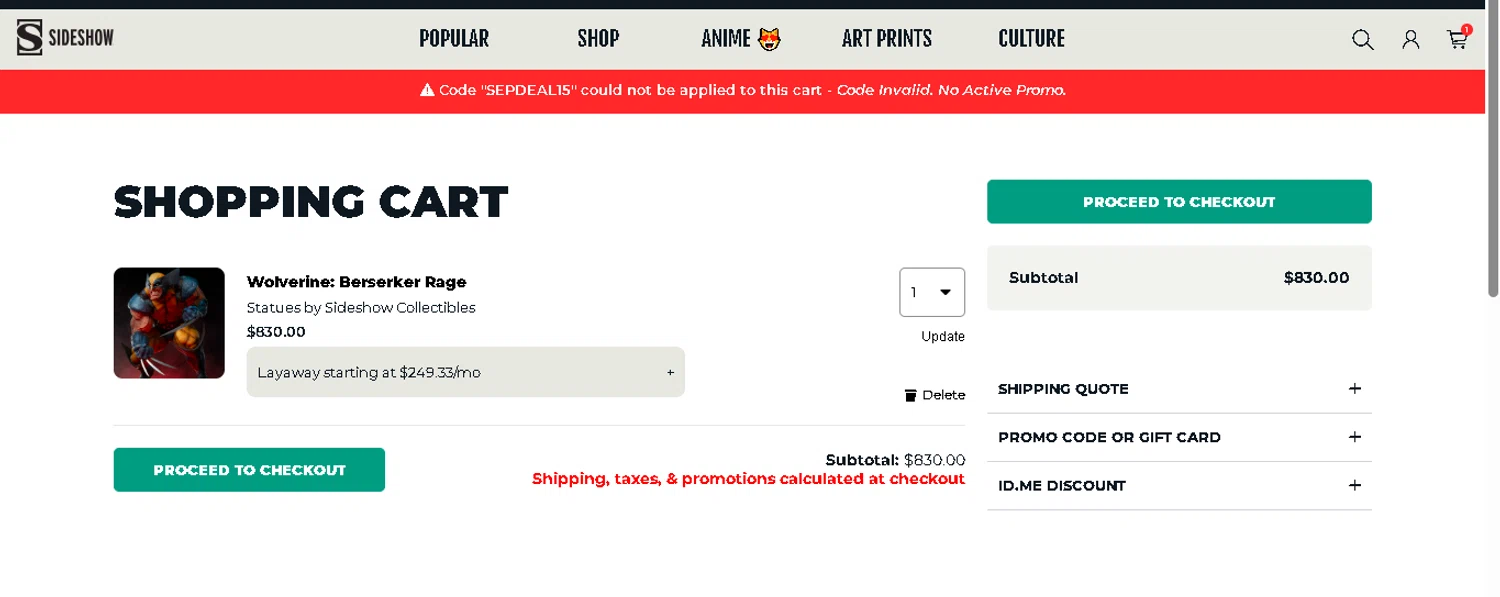The width and height of the screenshot is (1500, 597).
Task: Open Wolverine: Berserker Rage product link
Action: [356, 282]
